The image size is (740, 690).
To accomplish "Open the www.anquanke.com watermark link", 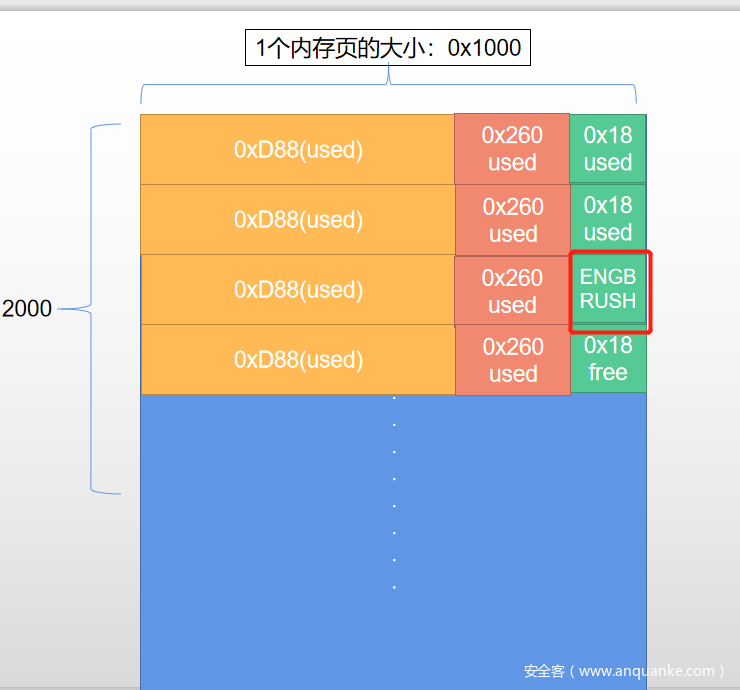I will tap(625, 671).
